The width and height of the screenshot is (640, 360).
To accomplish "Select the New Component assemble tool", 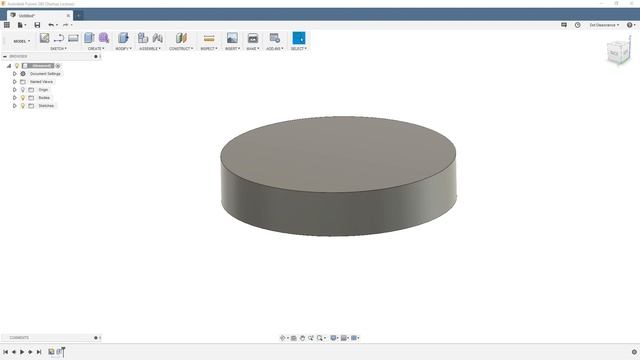I will (x=143, y=38).
